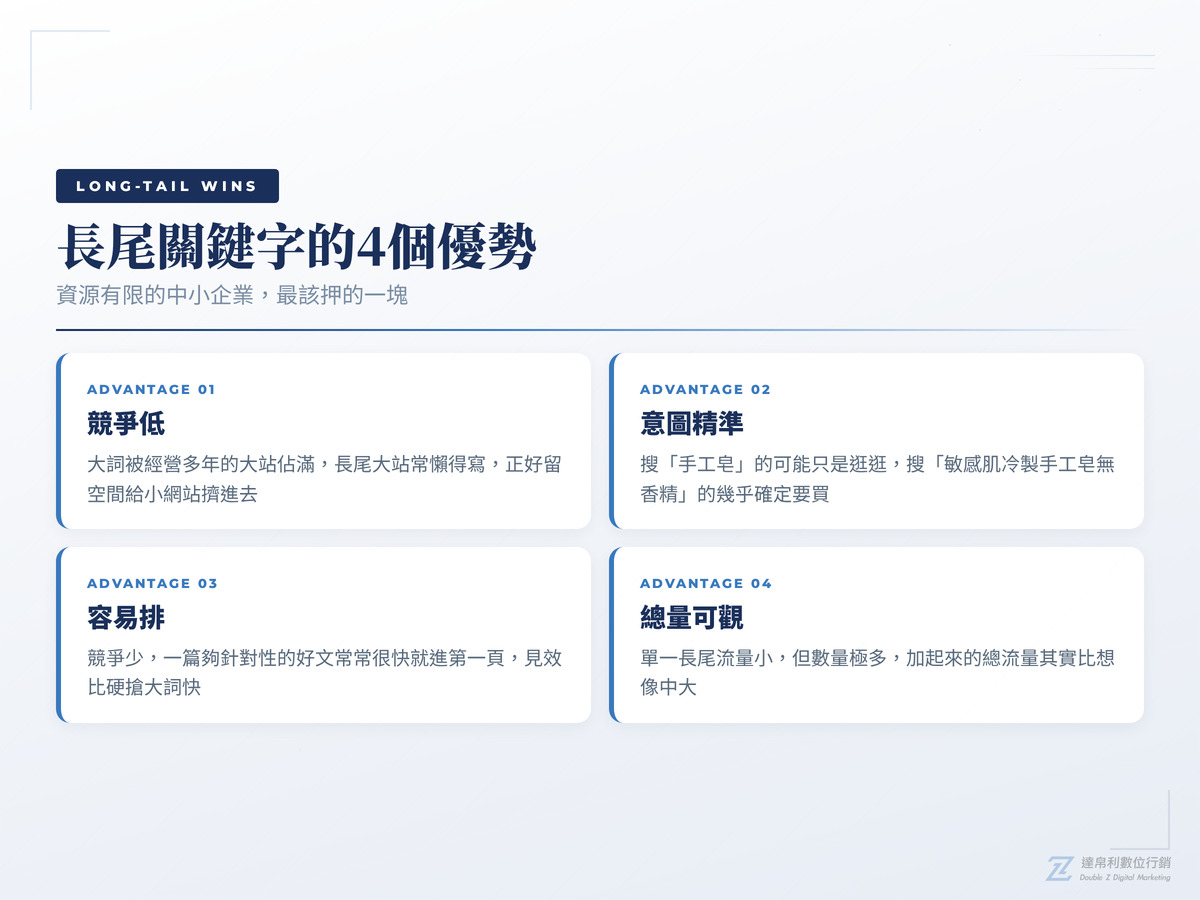The width and height of the screenshot is (1200, 900).
Task: Click the title 長尾關鍵字的4個優勢
Action: click(297, 246)
